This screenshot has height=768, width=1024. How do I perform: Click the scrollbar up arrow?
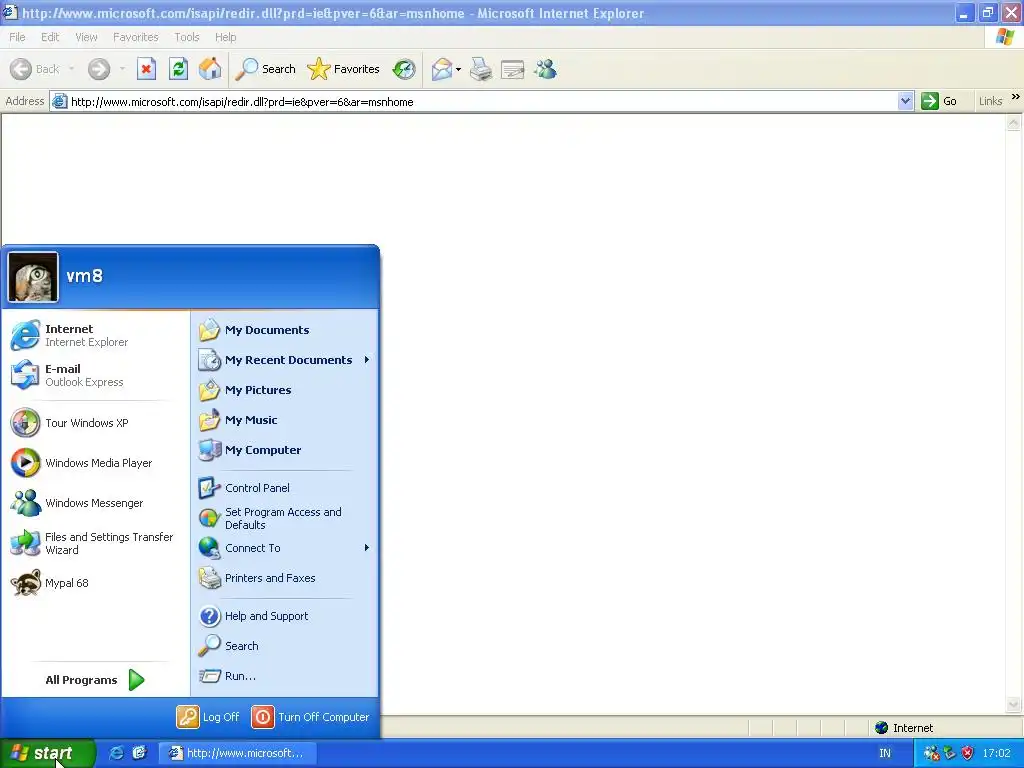click(1014, 122)
